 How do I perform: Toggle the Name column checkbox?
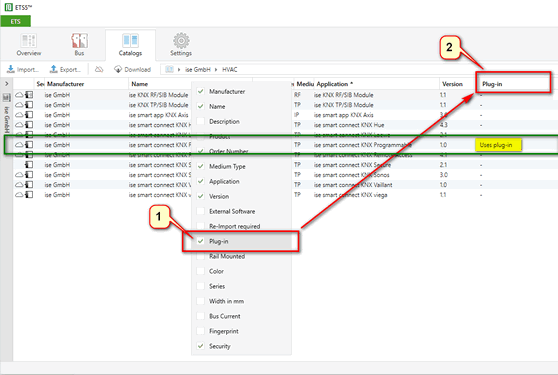[201, 106]
